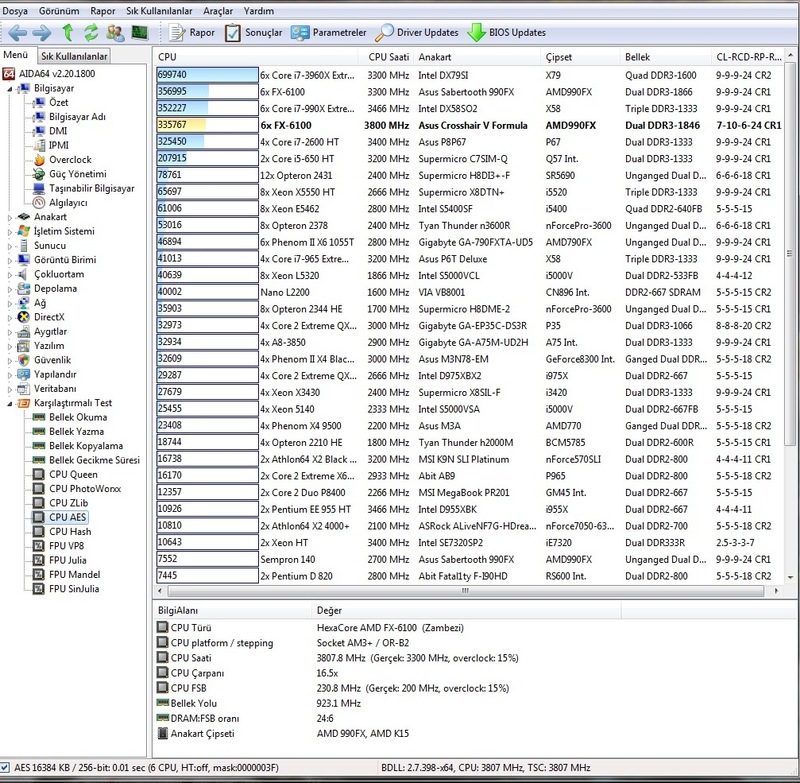Select the CPU Queen benchmark
This screenshot has height=783, width=800.
[x=73, y=474]
